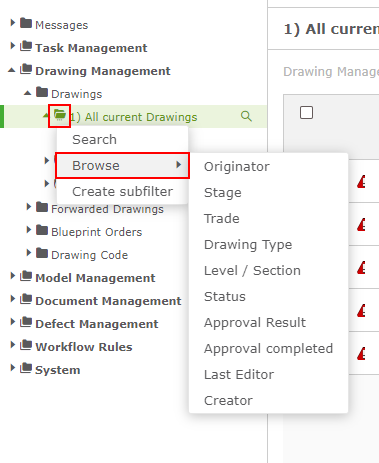Click the Task Management folder icon
Viewport: 379px width, 463px height.
pos(26,46)
